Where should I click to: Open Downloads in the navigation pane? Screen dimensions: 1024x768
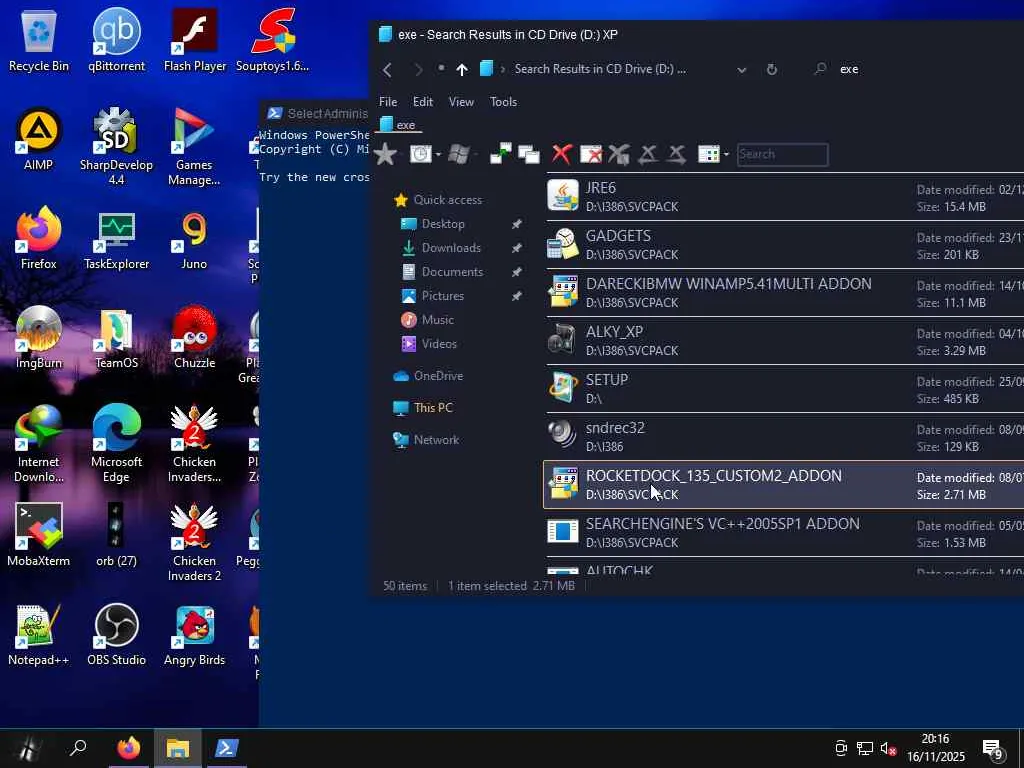[441, 248]
